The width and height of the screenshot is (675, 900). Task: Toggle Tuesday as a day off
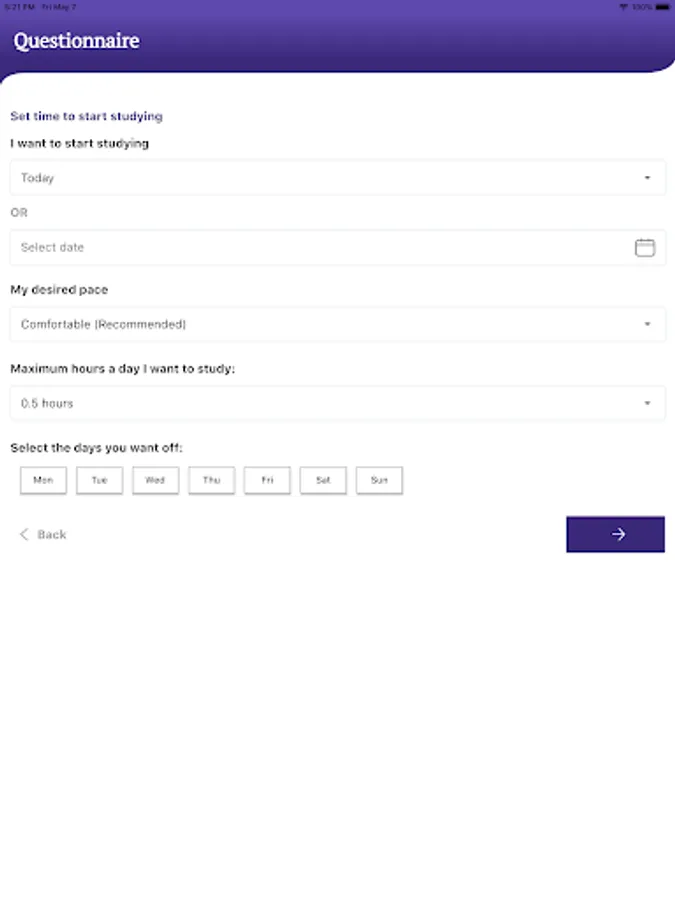(99, 480)
